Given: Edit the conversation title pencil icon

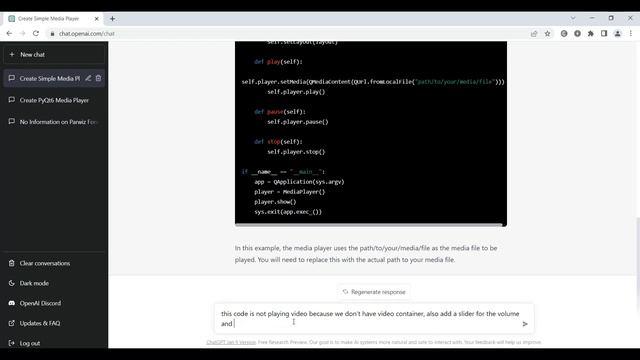Looking at the screenshot, I should click(x=88, y=78).
